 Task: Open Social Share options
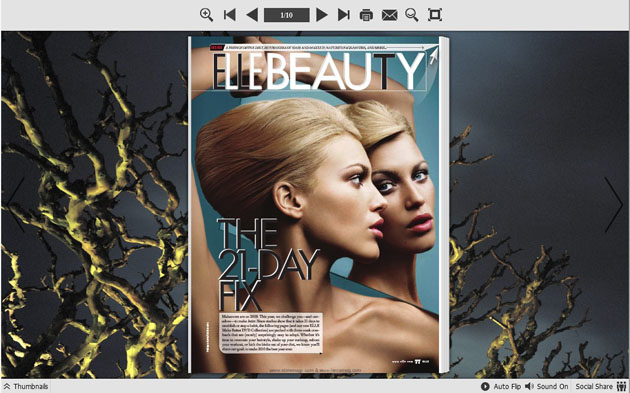click(x=601, y=386)
